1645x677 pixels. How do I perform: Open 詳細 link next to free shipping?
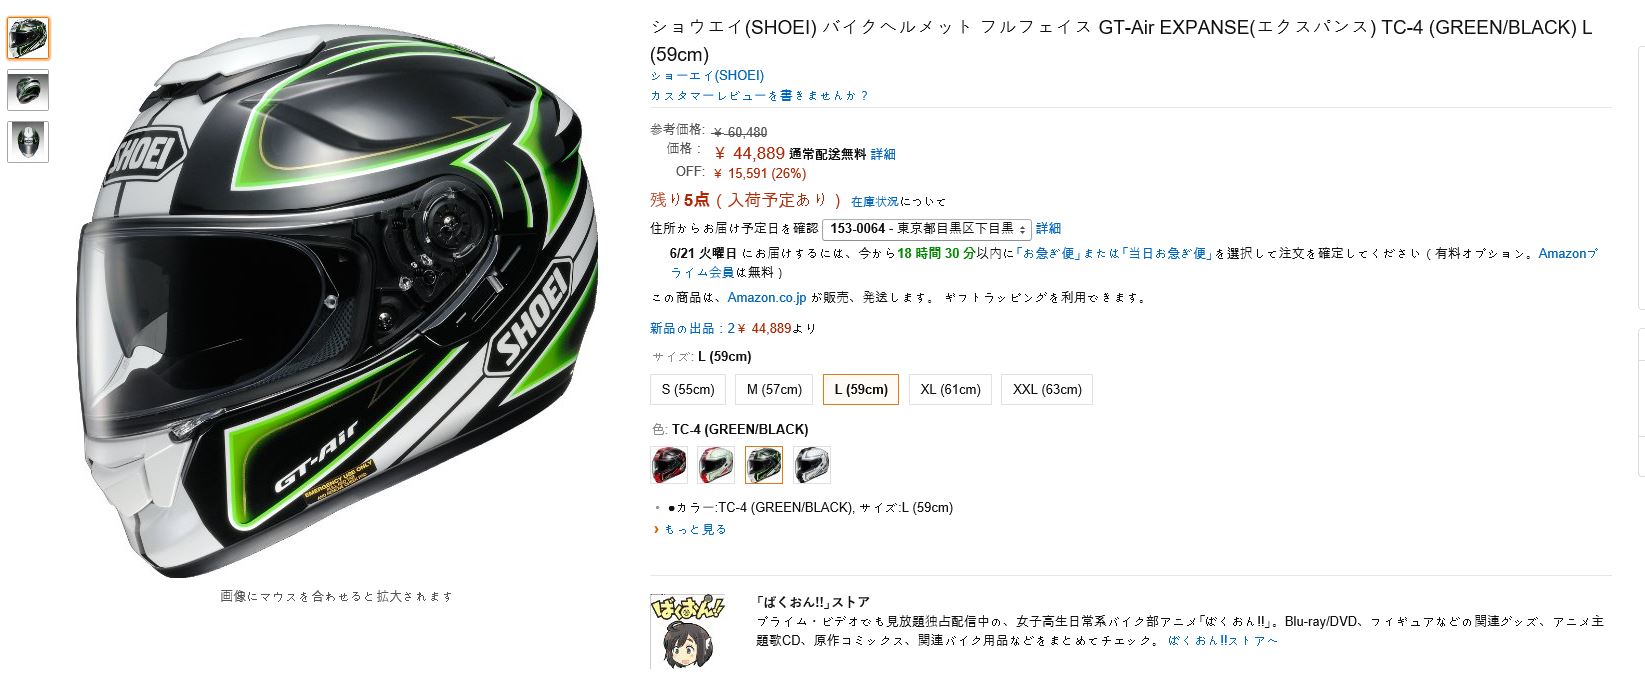(883, 154)
